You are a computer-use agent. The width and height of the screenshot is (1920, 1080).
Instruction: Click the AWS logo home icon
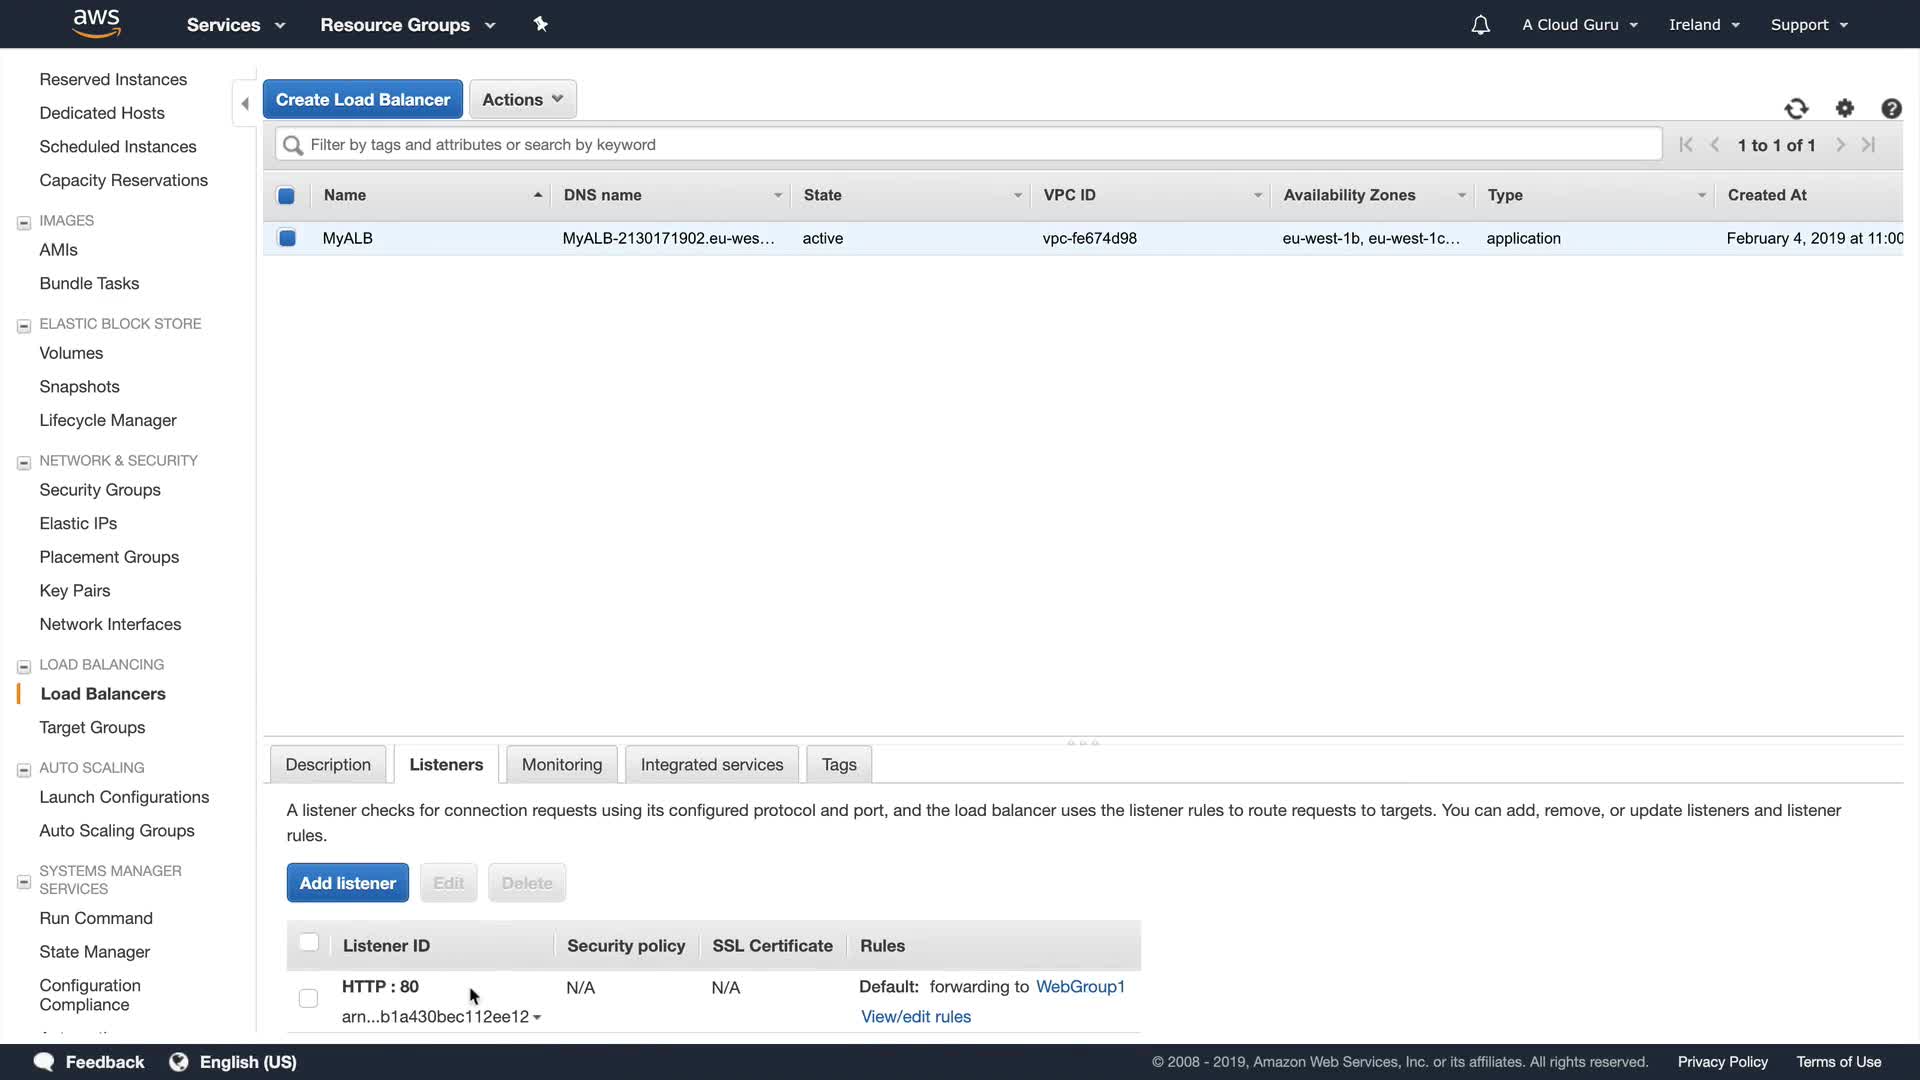click(96, 23)
